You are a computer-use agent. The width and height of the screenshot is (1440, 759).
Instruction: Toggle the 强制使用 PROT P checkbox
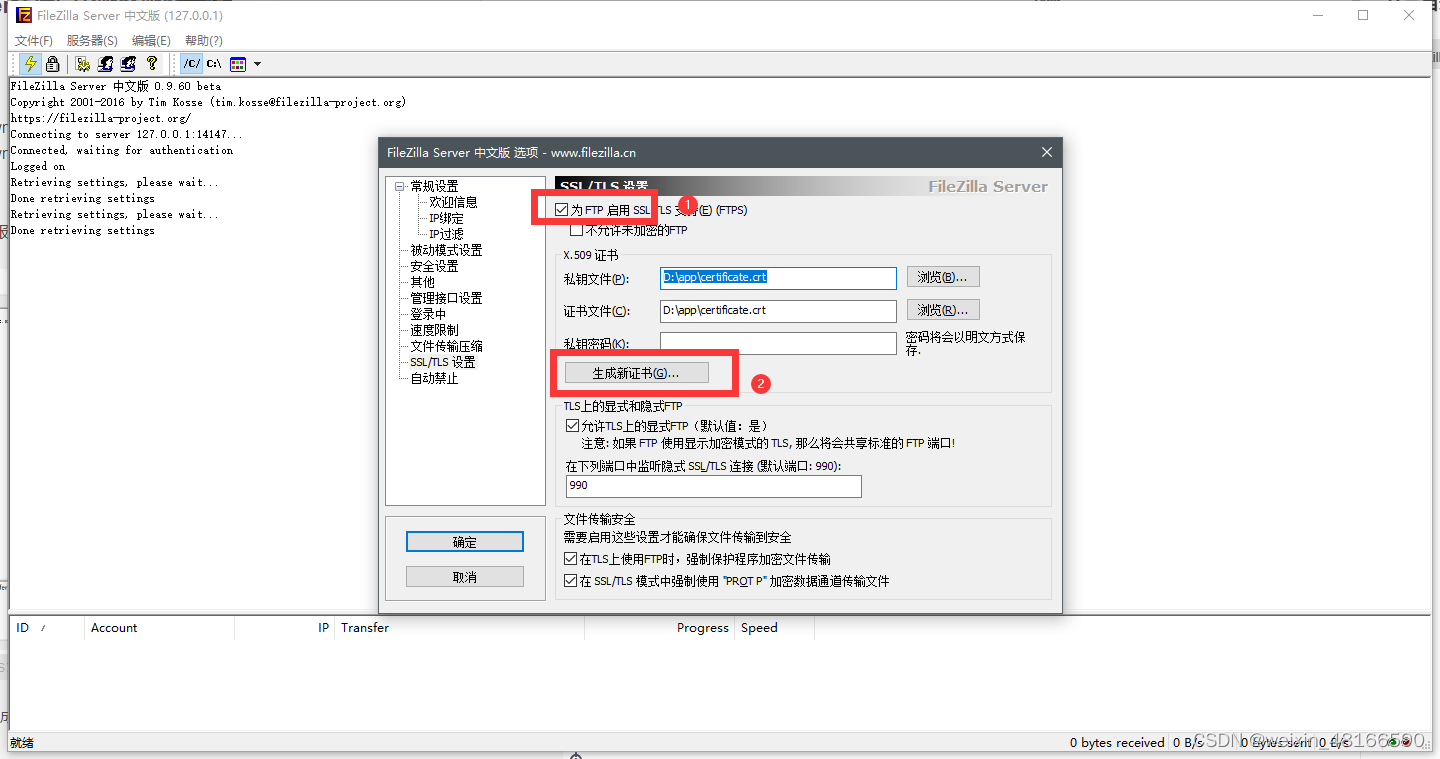[570, 581]
